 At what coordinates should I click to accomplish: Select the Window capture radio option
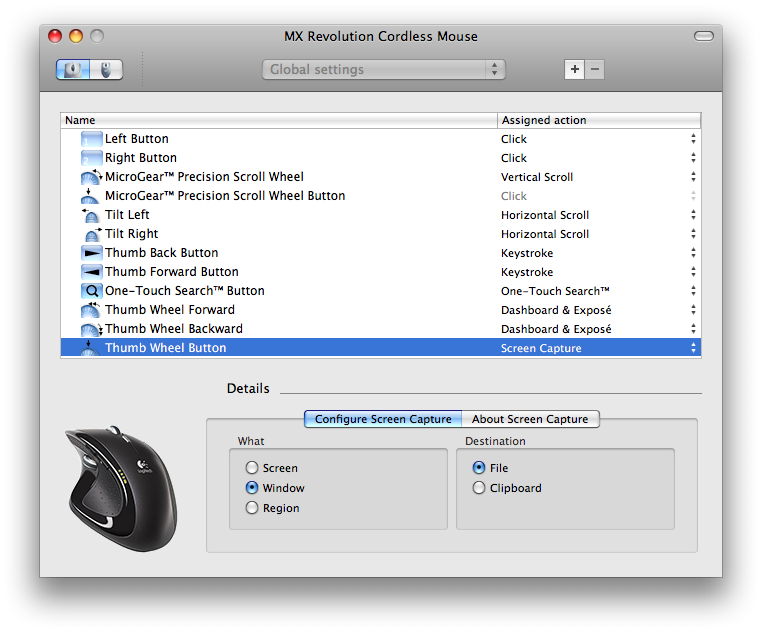(x=252, y=488)
